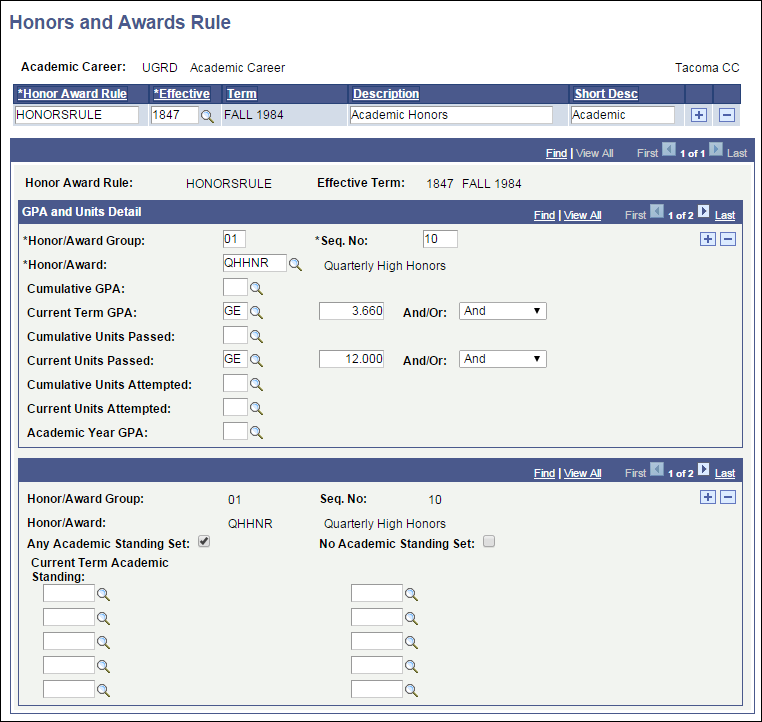Viewport: 762px width, 722px height.
Task: Click View All in academic standing section
Action: point(582,473)
